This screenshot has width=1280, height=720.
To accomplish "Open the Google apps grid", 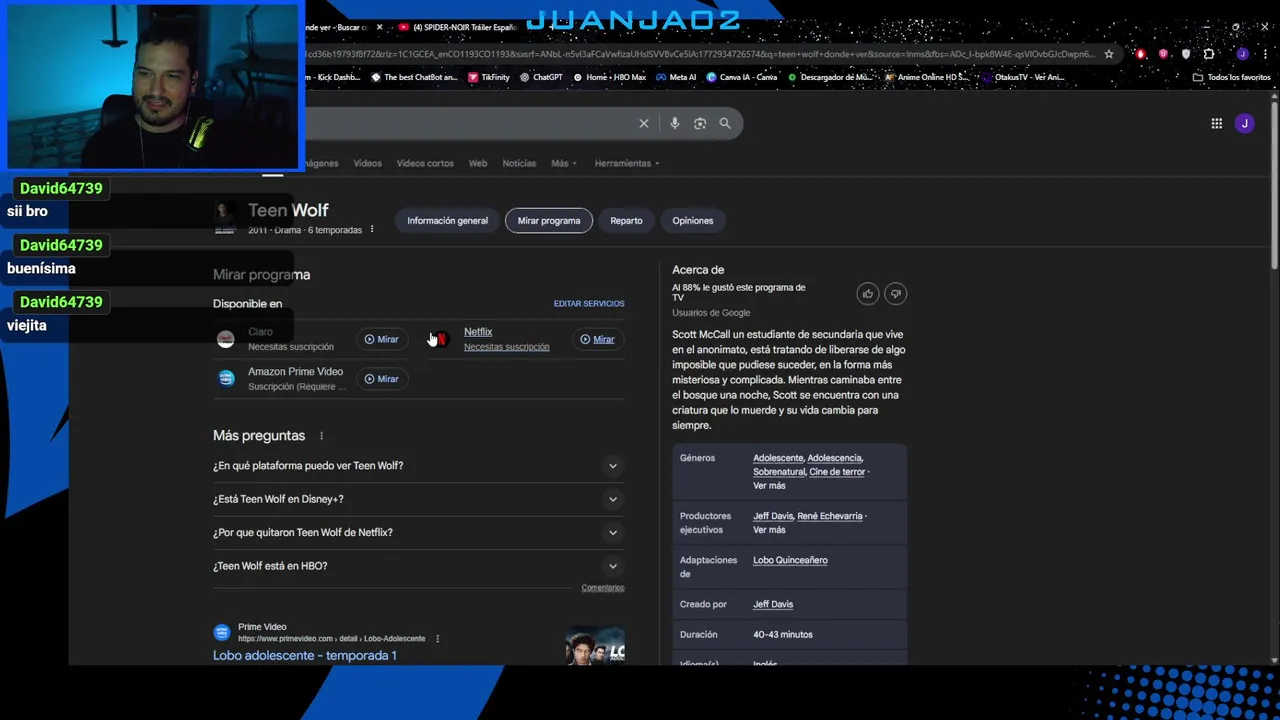I will click(1217, 123).
